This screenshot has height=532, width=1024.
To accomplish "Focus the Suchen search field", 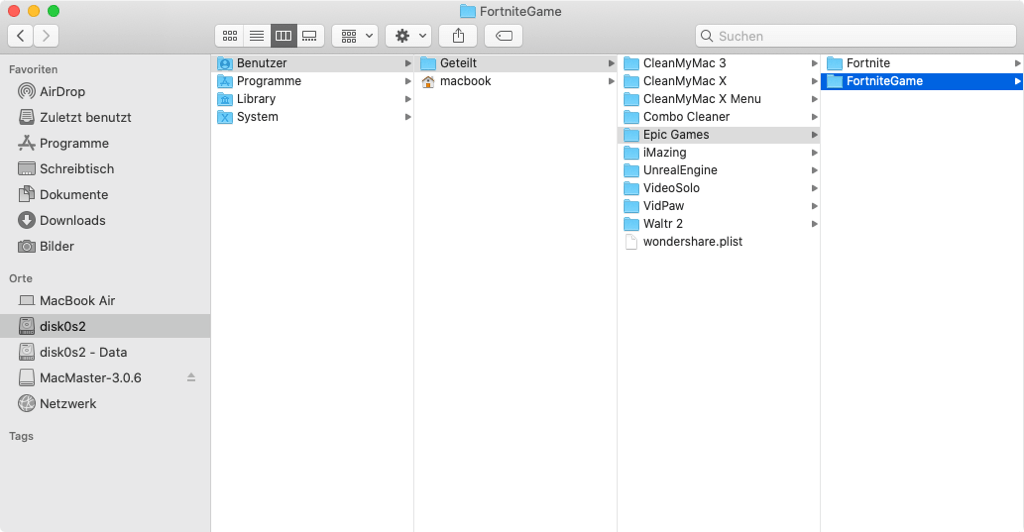I will pos(856,36).
